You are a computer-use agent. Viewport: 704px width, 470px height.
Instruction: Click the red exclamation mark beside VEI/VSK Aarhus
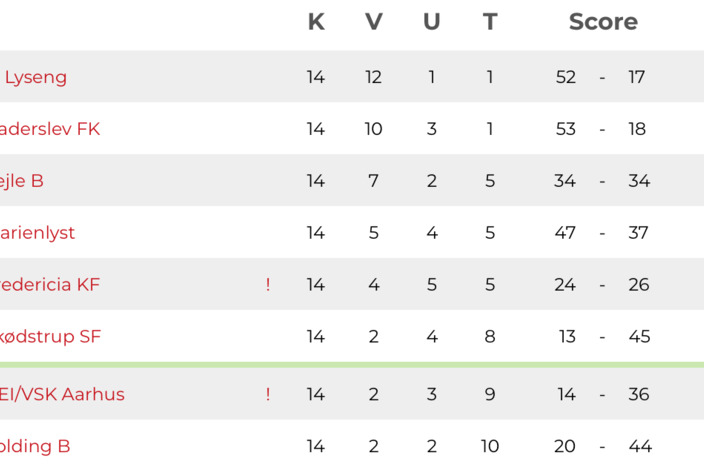click(x=268, y=394)
